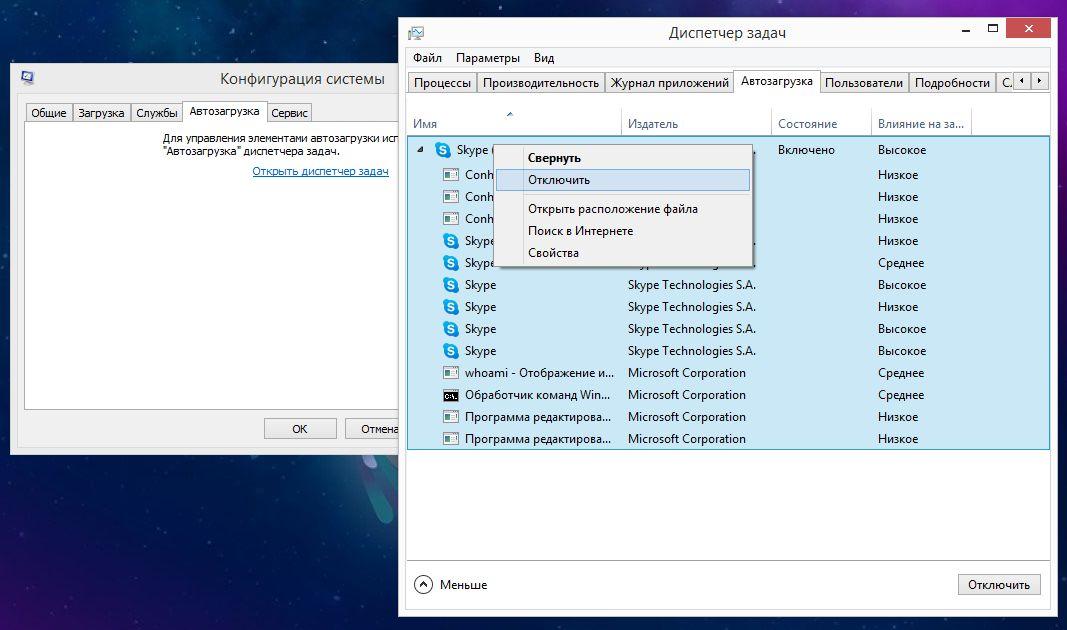Click Среднее in the Обработчик команд row
The height and width of the screenshot is (630, 1067).
[x=901, y=395]
